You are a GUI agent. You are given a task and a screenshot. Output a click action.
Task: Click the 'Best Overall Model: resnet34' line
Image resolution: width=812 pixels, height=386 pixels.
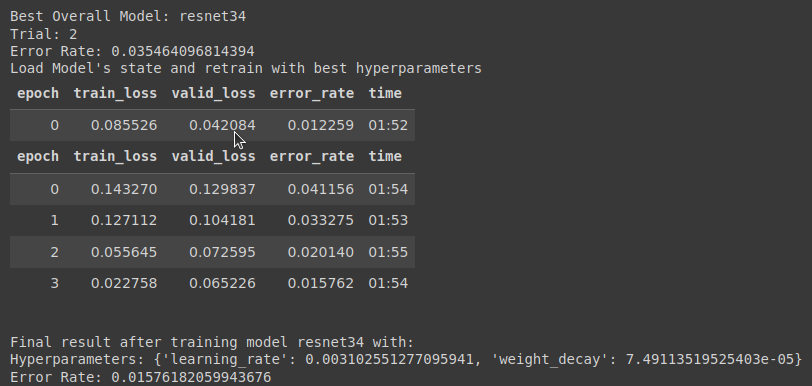click(128, 16)
